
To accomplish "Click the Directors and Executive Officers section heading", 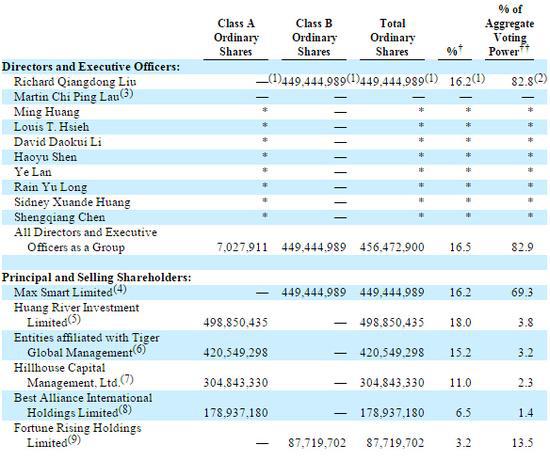I will coord(91,67).
